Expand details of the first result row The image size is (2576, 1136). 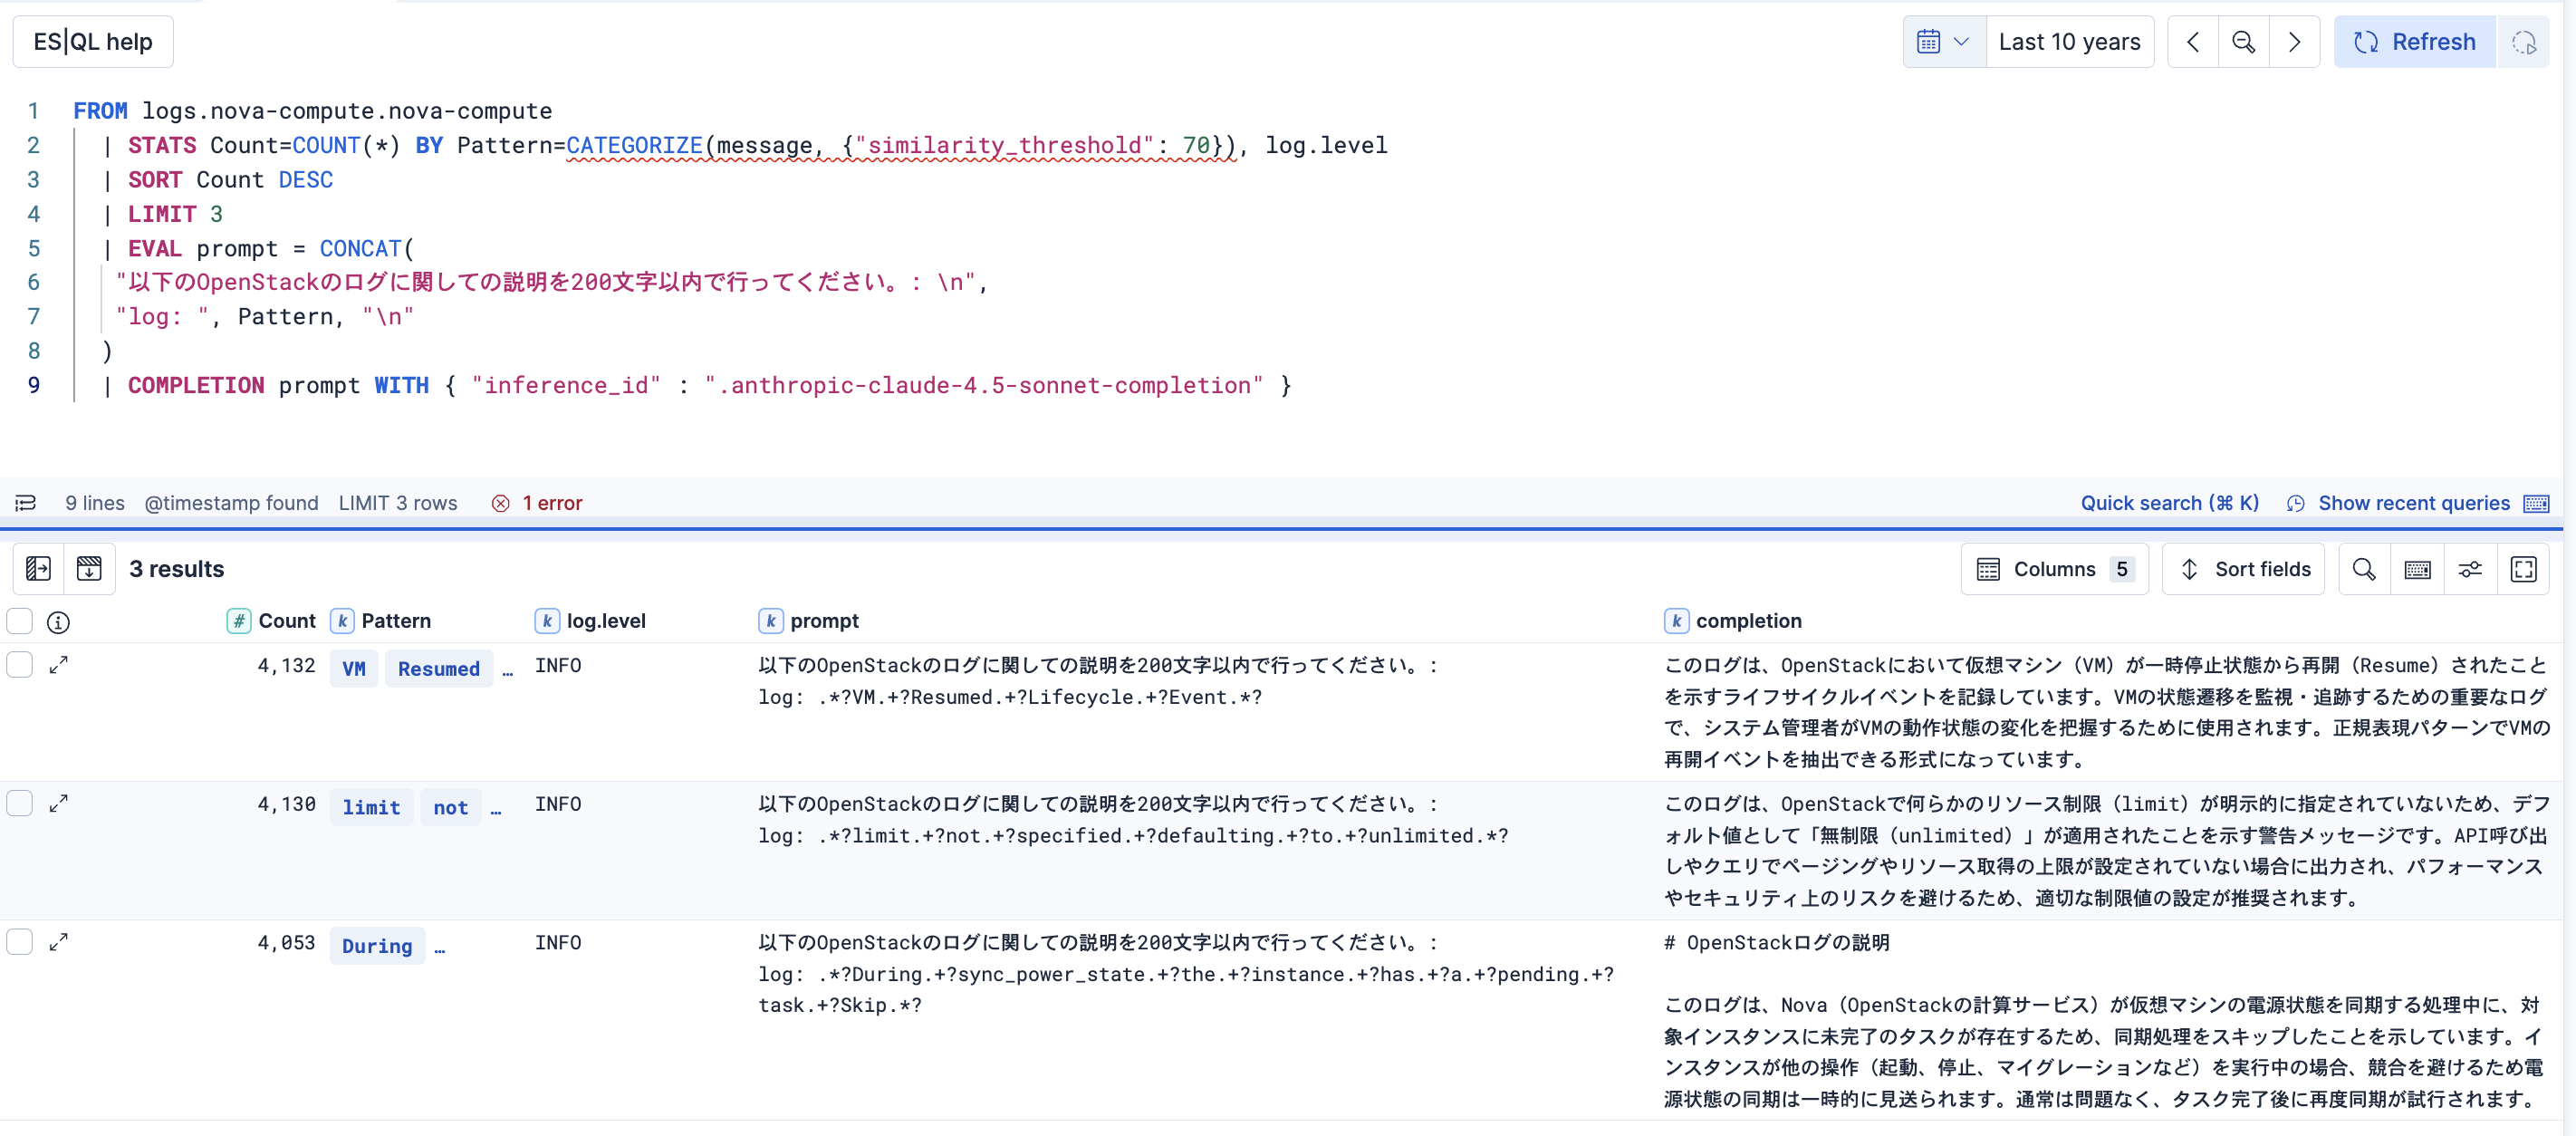pyautogui.click(x=60, y=664)
